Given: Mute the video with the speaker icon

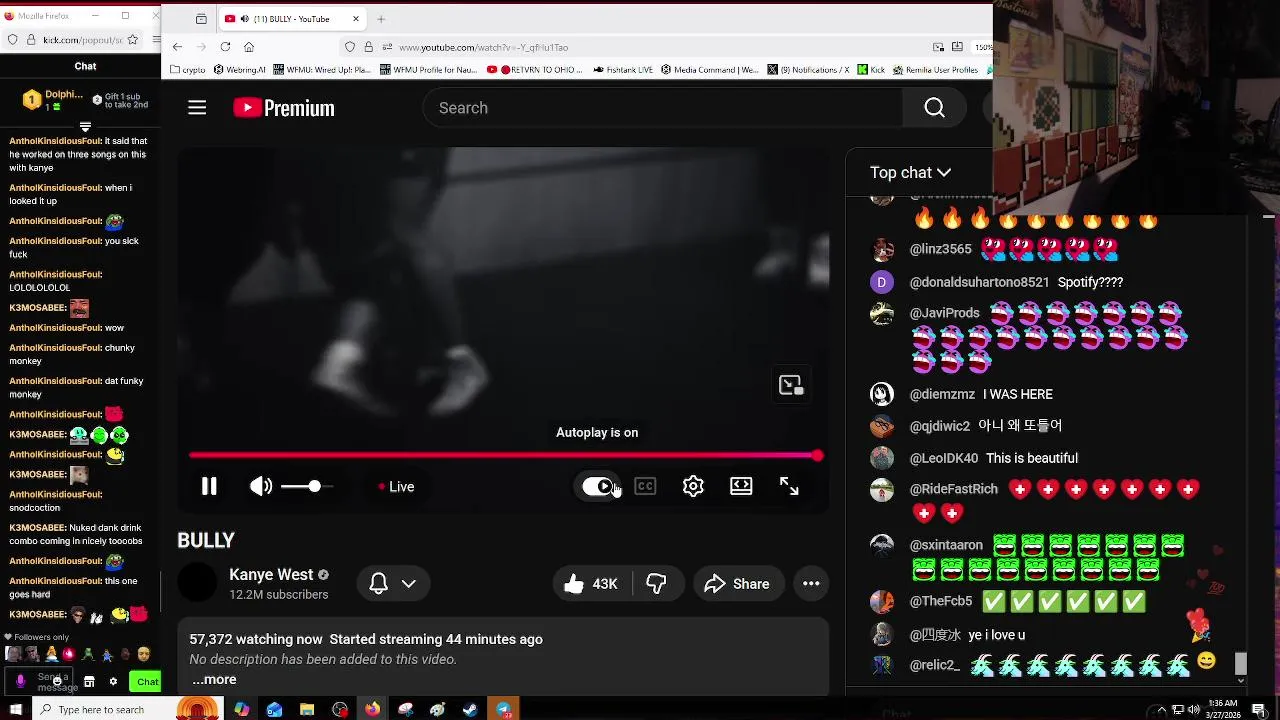Looking at the screenshot, I should [261, 487].
